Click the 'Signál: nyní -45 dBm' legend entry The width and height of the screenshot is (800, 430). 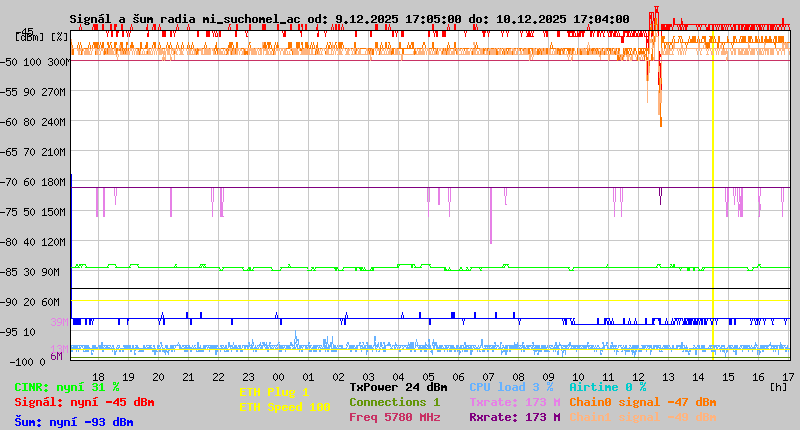(x=84, y=402)
